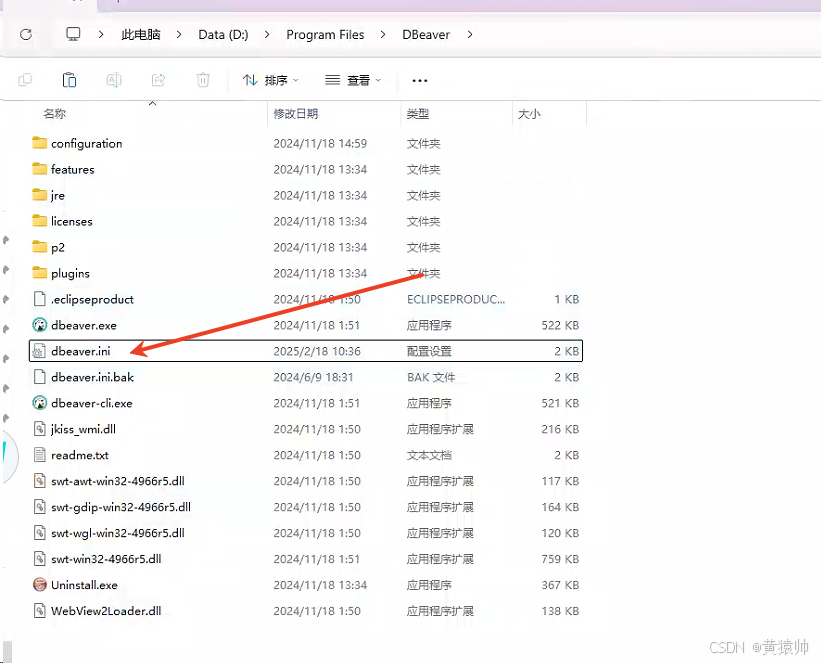Select the licenses folder icon
This screenshot has height=663, width=821.
(x=39, y=221)
